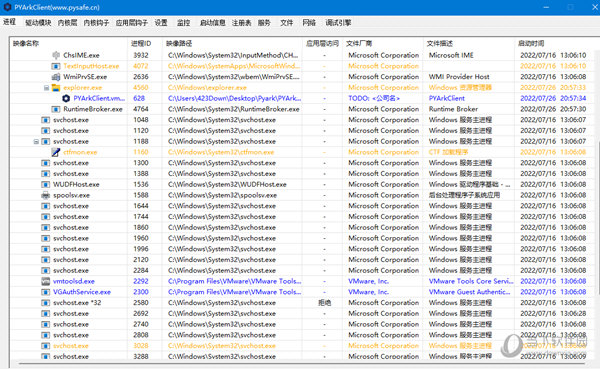
Task: Click the vmtoolsd.exe VMware icon
Action: pos(46,281)
